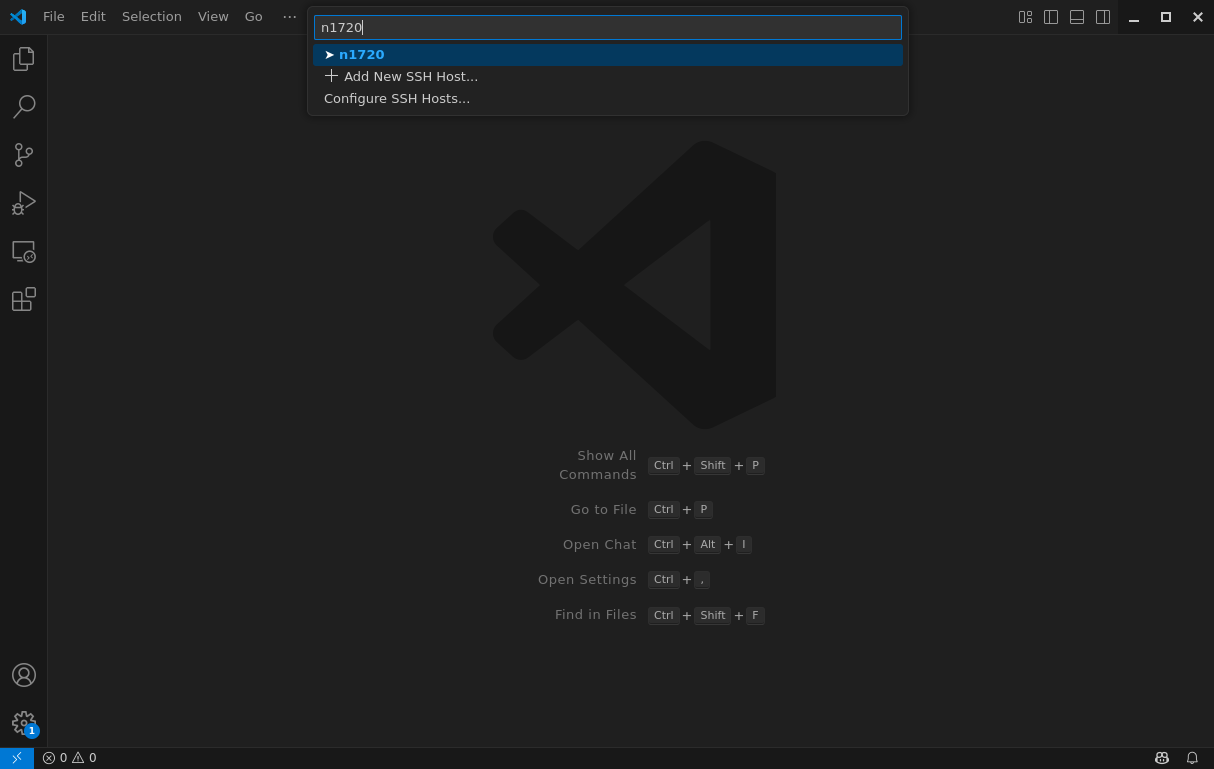The height and width of the screenshot is (769, 1214).
Task: Open the notifications bell
Action: [1192, 758]
